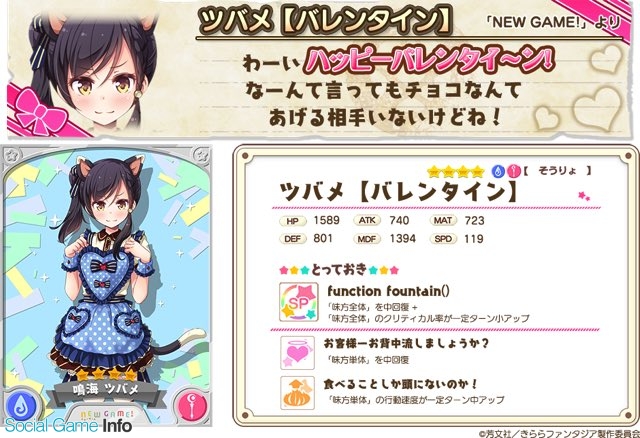This screenshot has height=438, width=640.
Task: Click the ATK stat label
Action: 367,221
